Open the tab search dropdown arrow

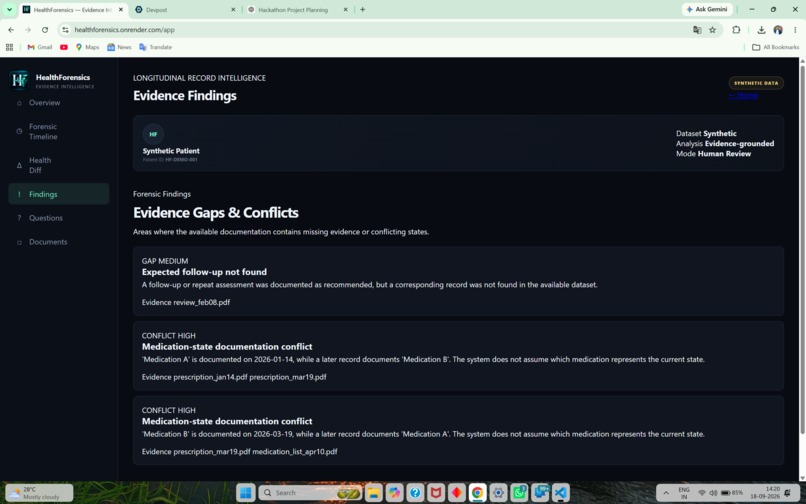pyautogui.click(x=9, y=9)
